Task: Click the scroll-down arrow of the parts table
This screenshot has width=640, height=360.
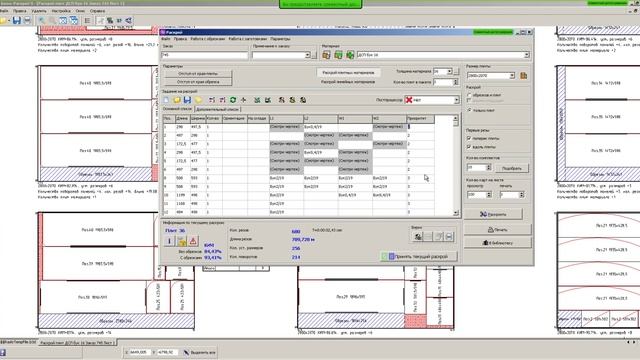Action: pos(456,213)
